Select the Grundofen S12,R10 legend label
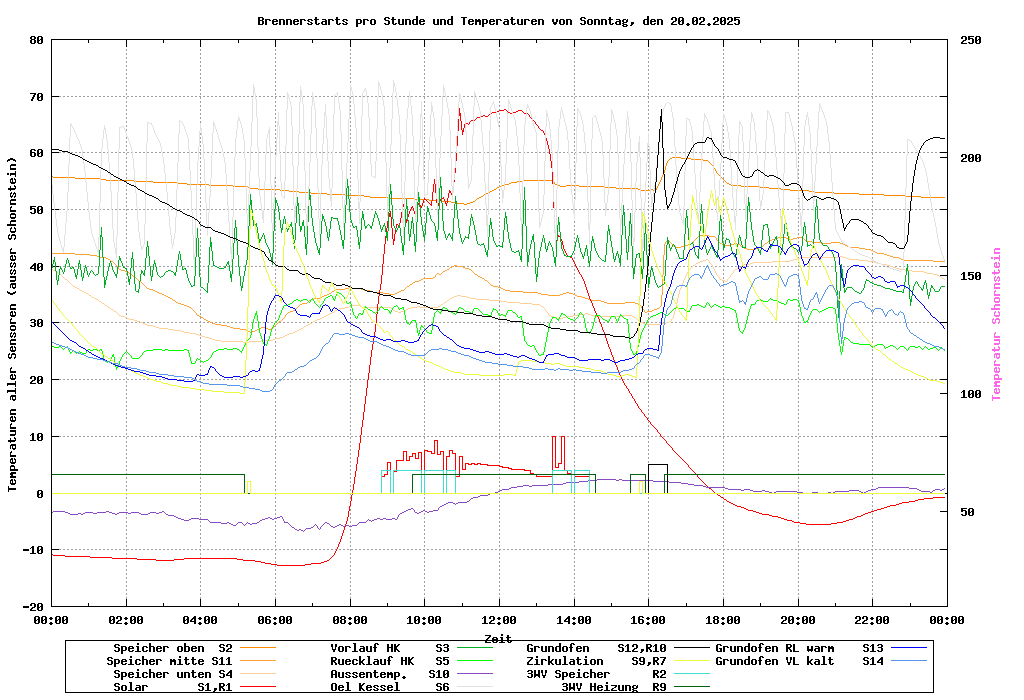1024x700 pixels. pyautogui.click(x=596, y=648)
